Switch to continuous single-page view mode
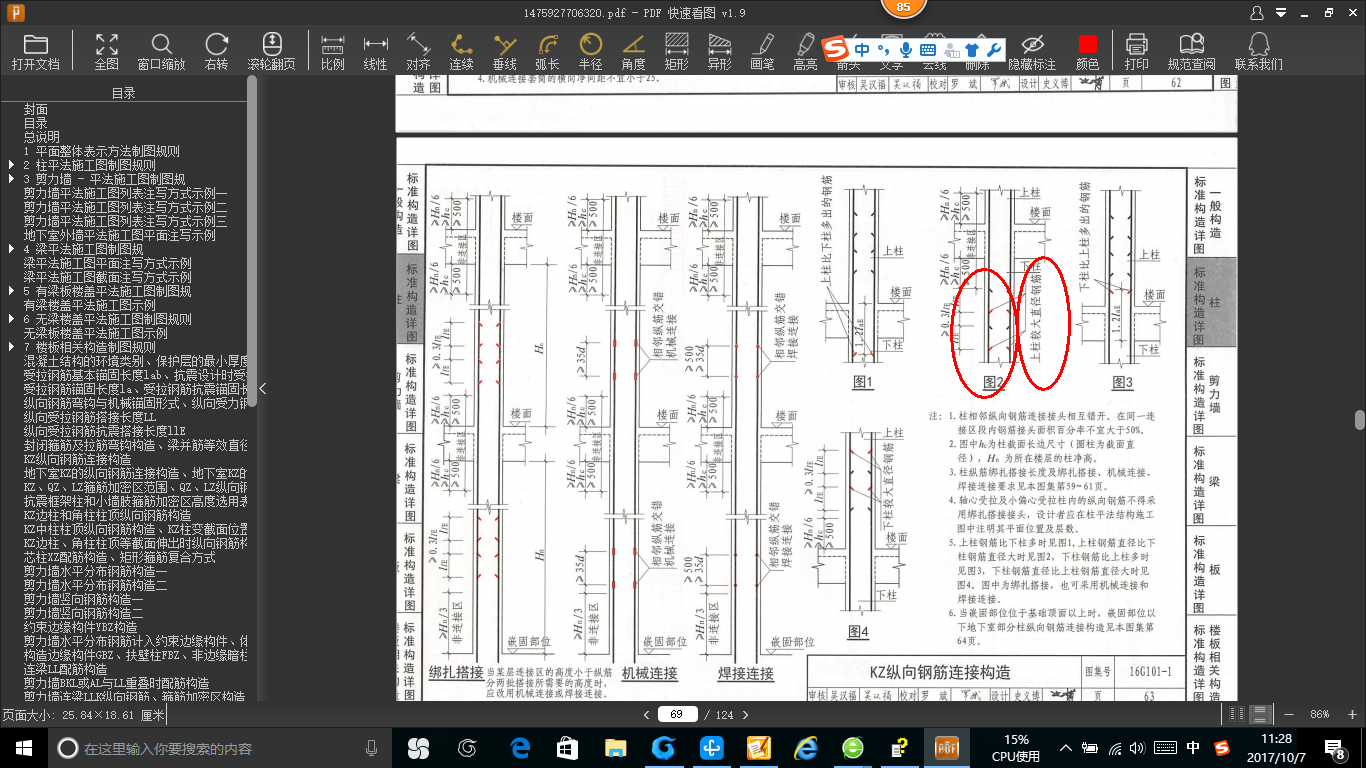The height and width of the screenshot is (768, 1366). point(1260,714)
